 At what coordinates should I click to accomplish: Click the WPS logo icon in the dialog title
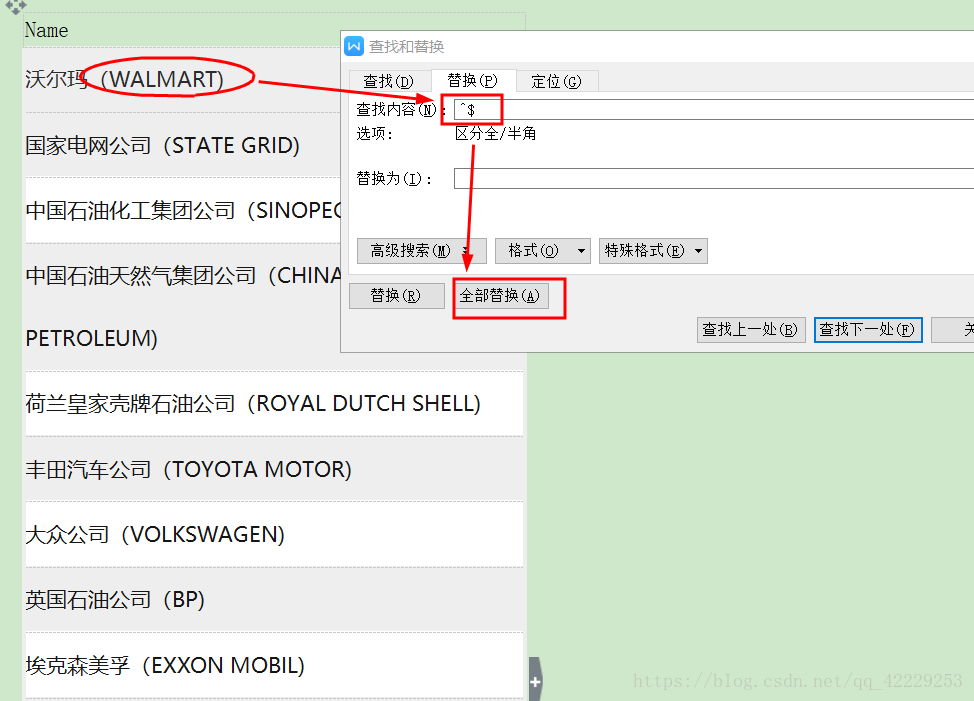tap(354, 46)
